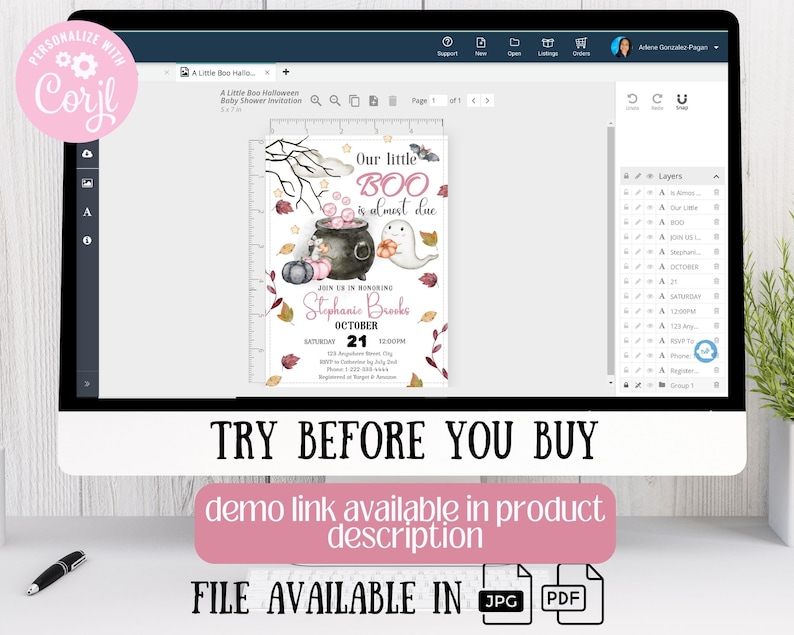Click the Group 1 ungroup tools icon
This screenshot has width=794, height=635.
click(638, 385)
